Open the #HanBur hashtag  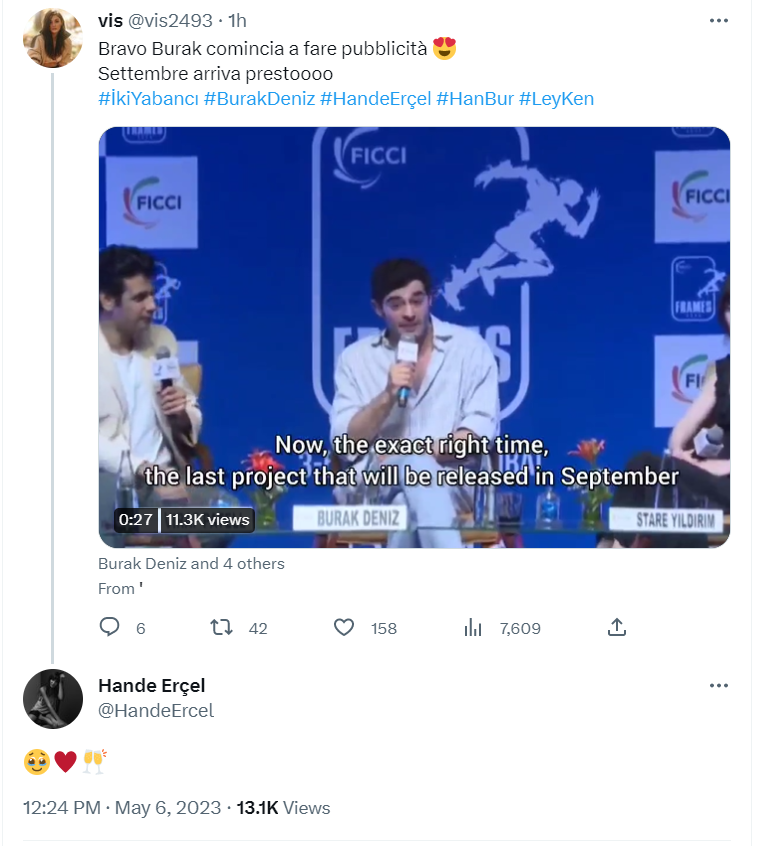475,99
